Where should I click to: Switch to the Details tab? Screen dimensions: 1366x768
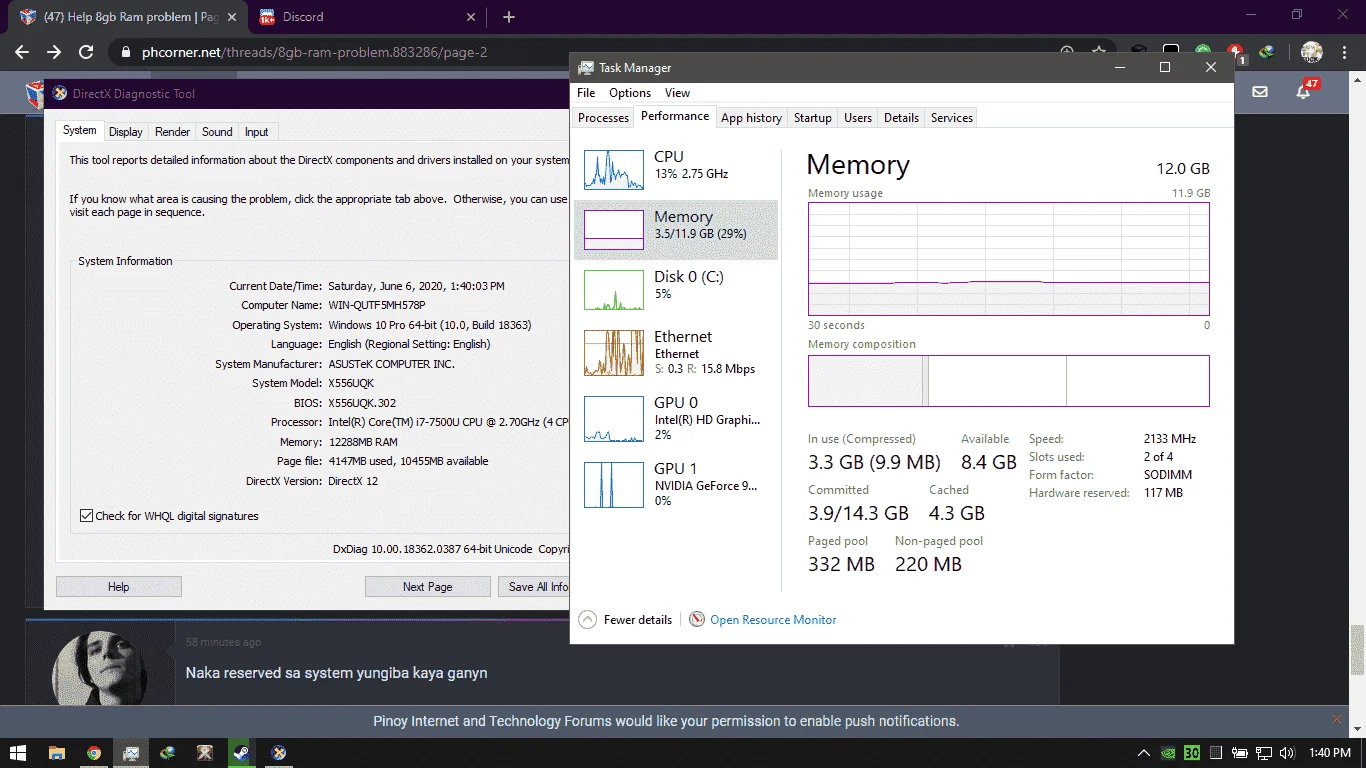tap(901, 118)
